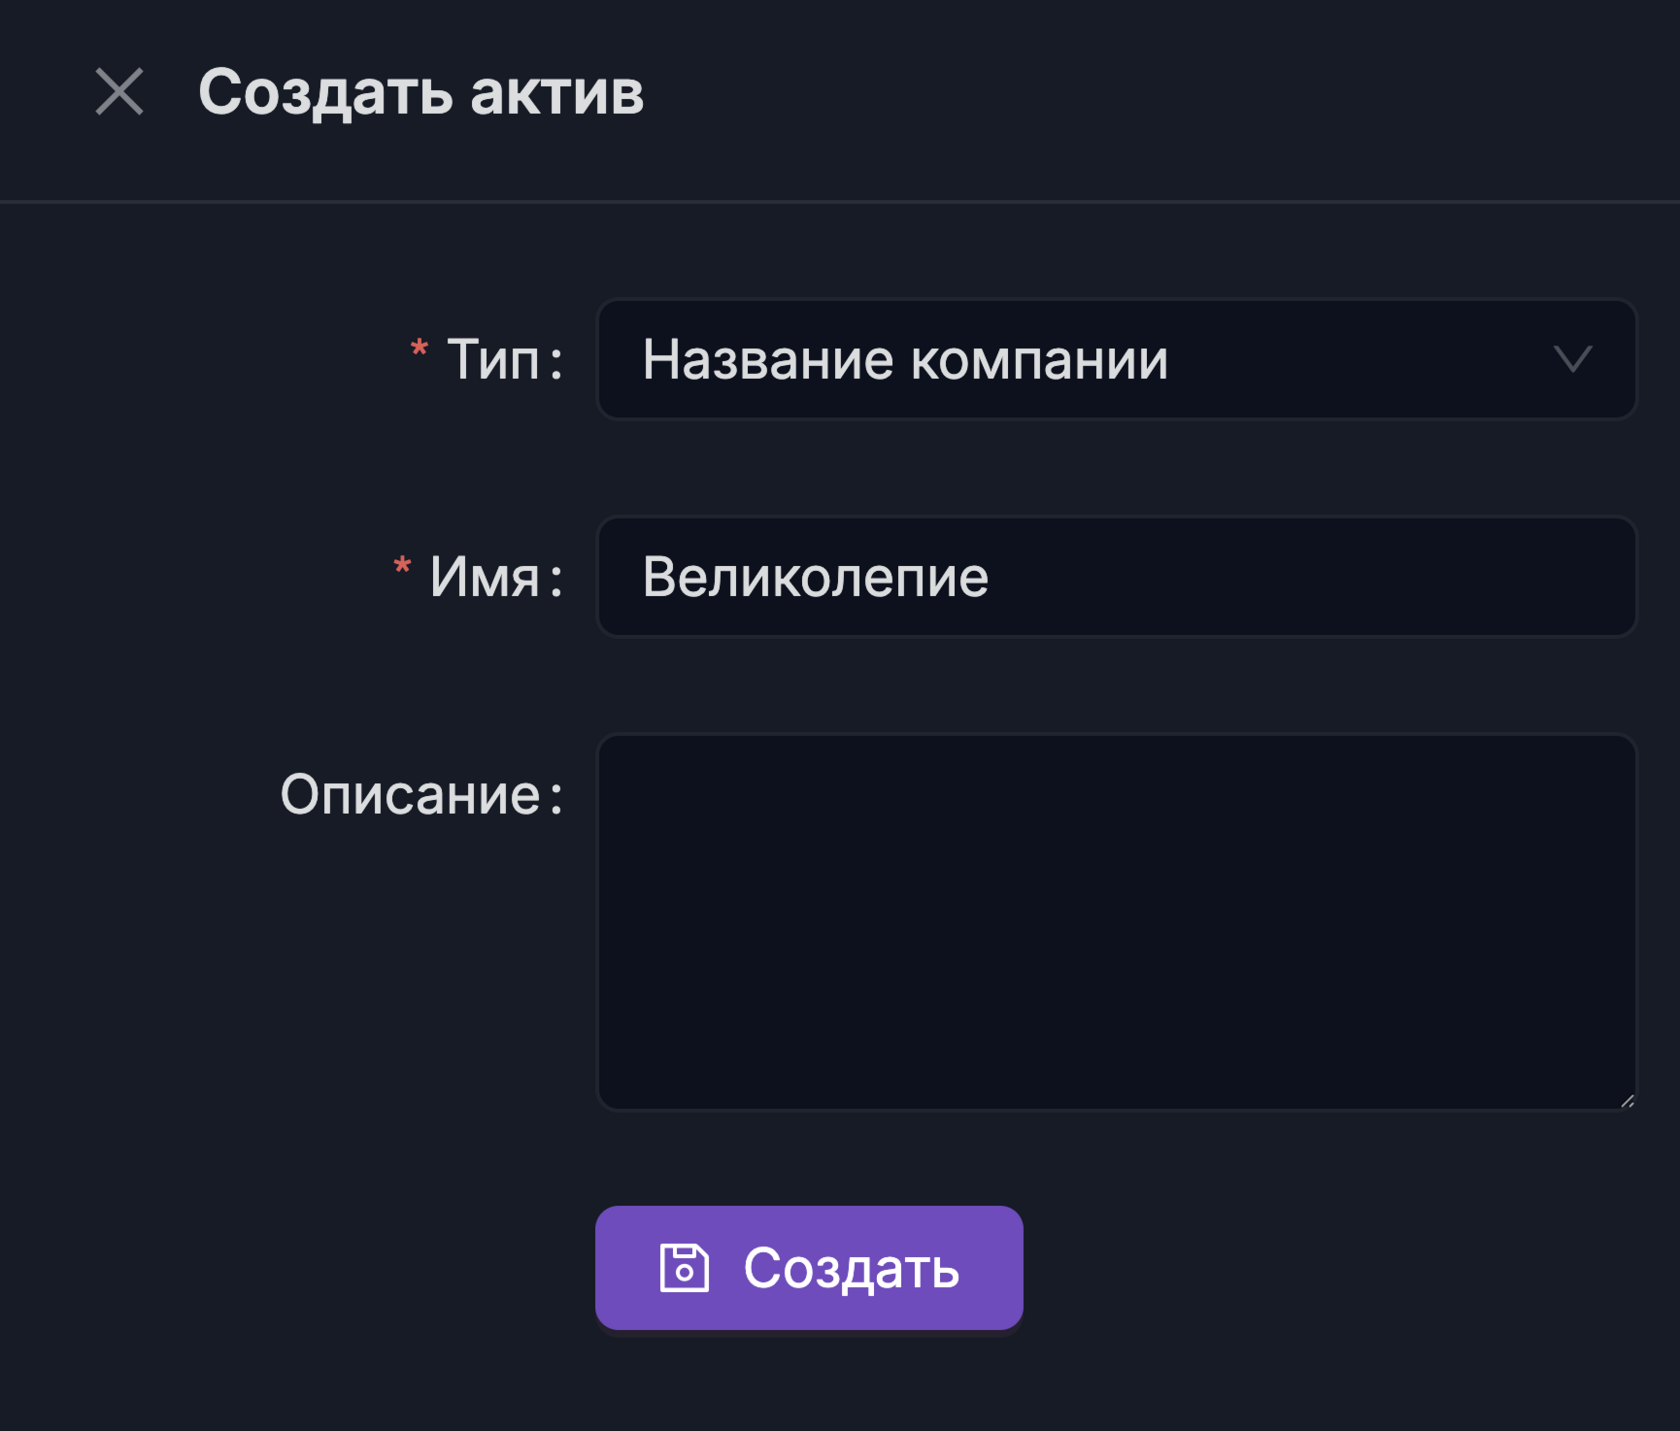Click the Тип field label

coord(494,359)
